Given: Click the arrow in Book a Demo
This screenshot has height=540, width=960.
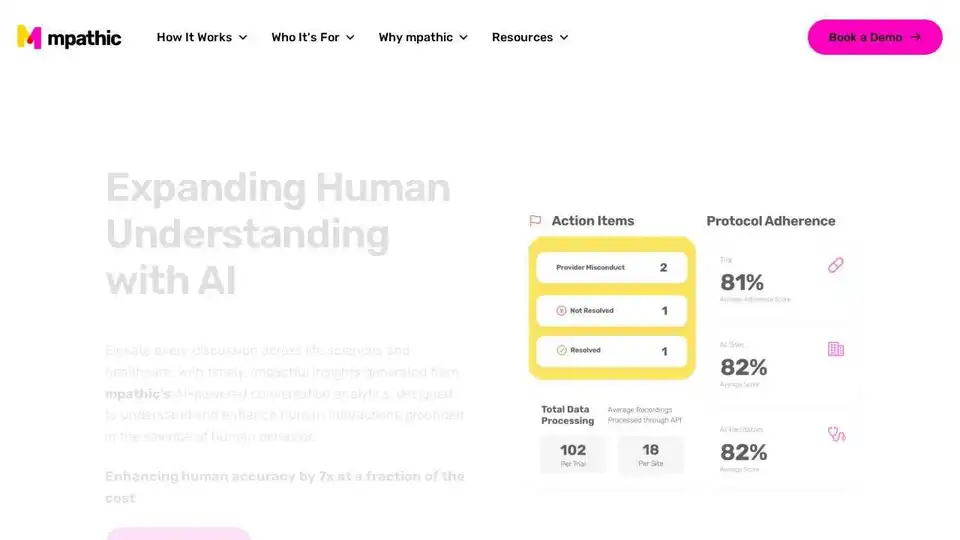Looking at the screenshot, I should 915,37.
